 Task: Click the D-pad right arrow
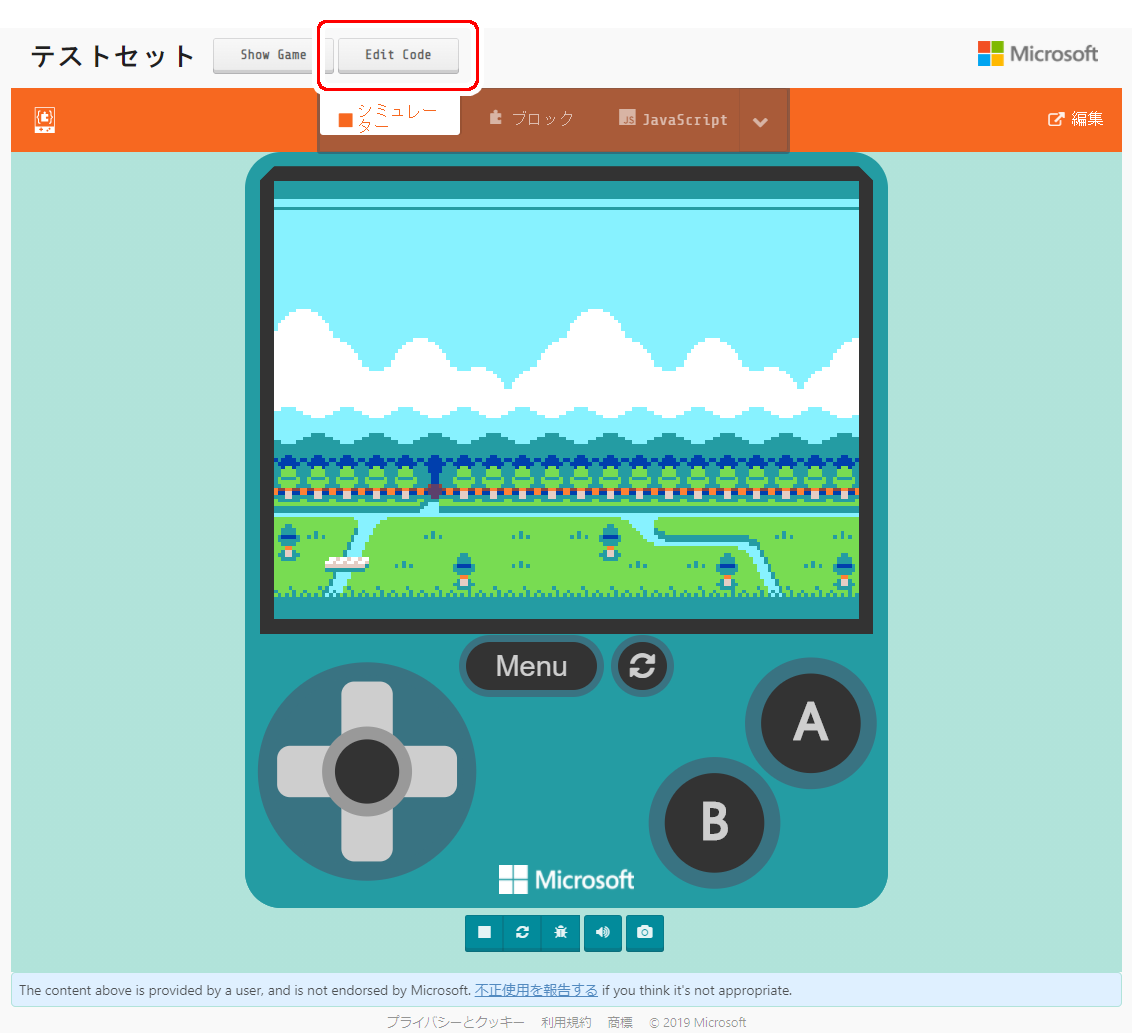[432, 771]
